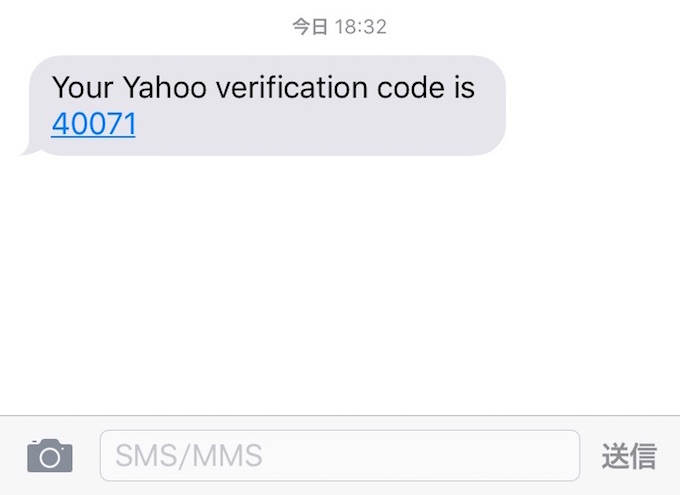680x495 pixels.
Task: Tap the 40071 verification code link
Action: point(93,124)
